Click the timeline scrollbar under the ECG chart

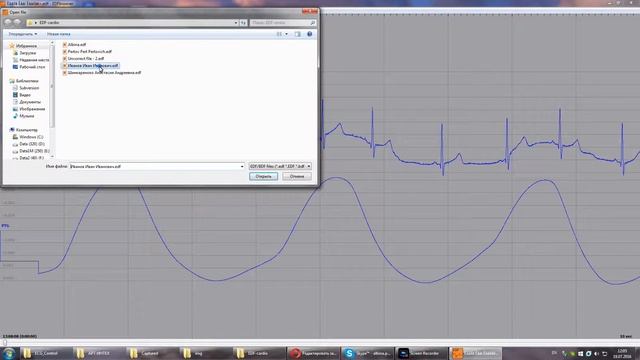click(320, 342)
